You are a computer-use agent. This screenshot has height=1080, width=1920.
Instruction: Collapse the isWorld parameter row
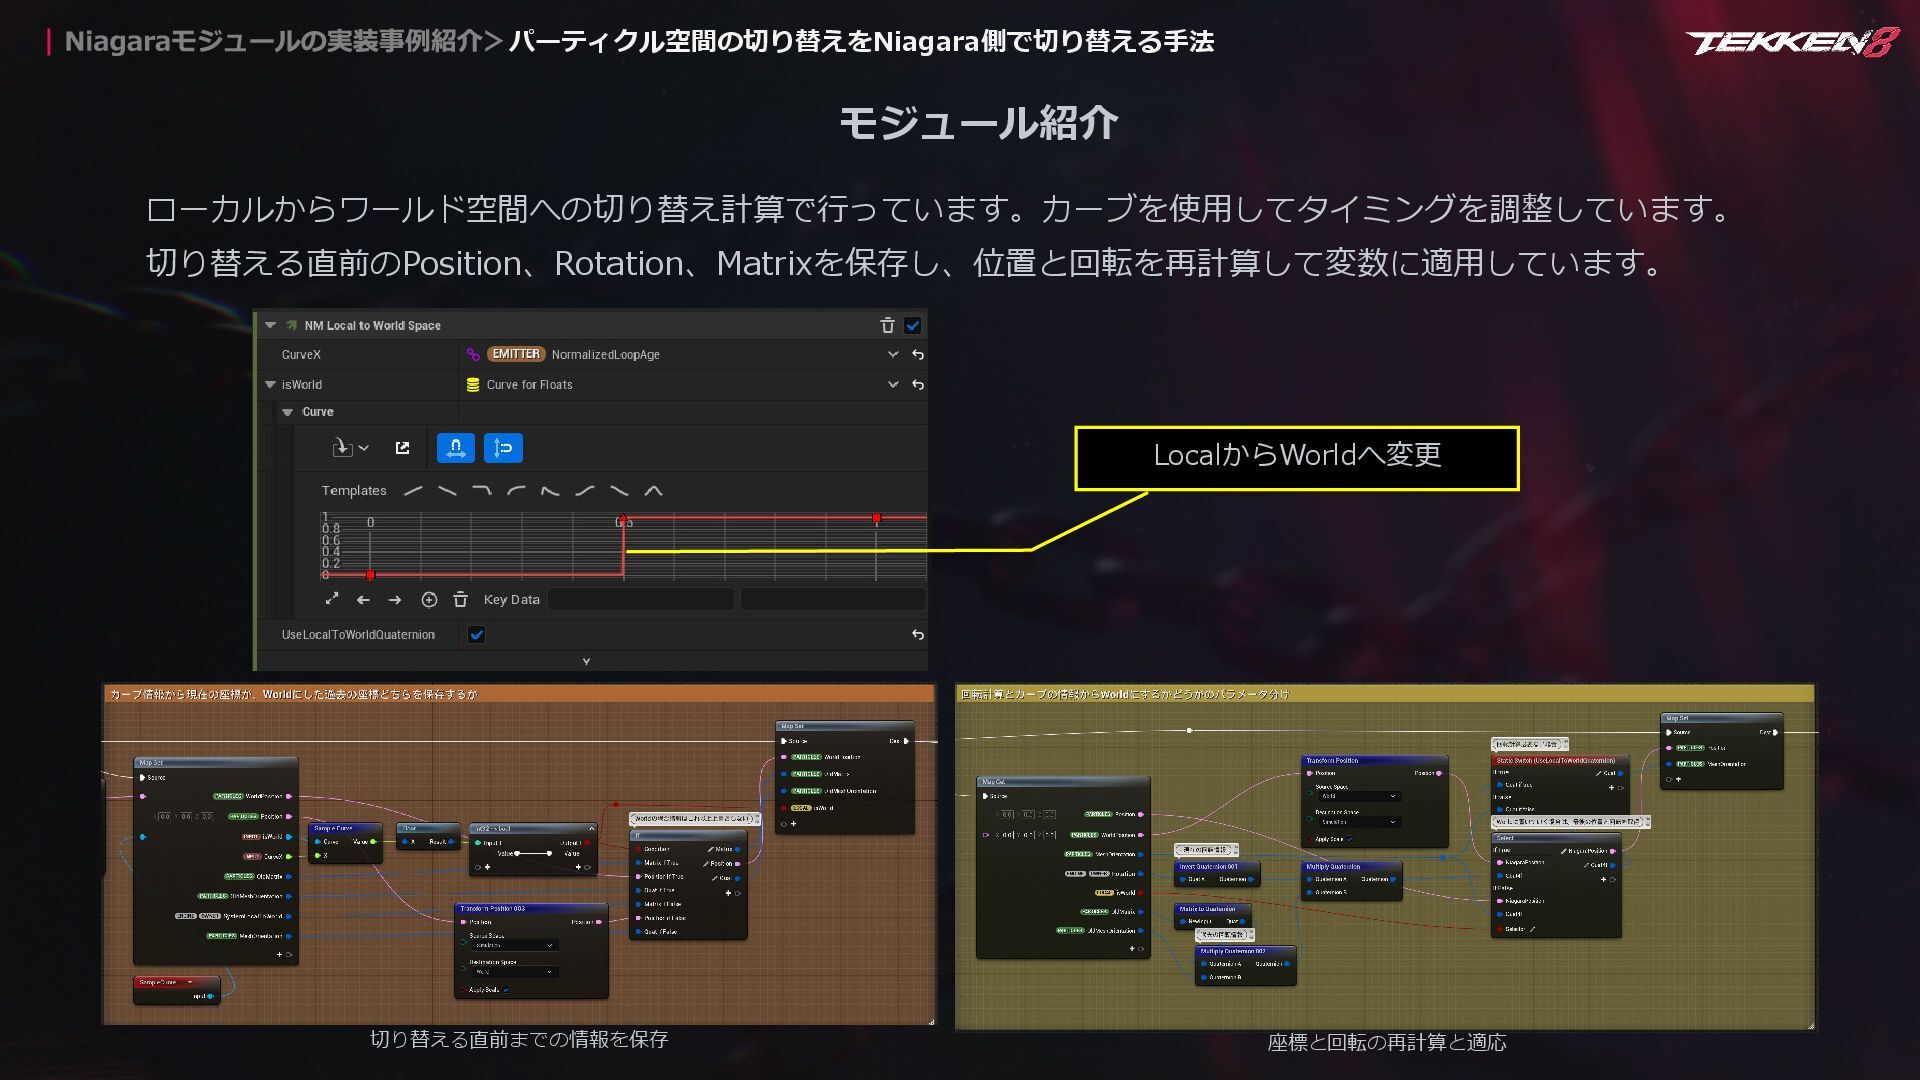(270, 385)
